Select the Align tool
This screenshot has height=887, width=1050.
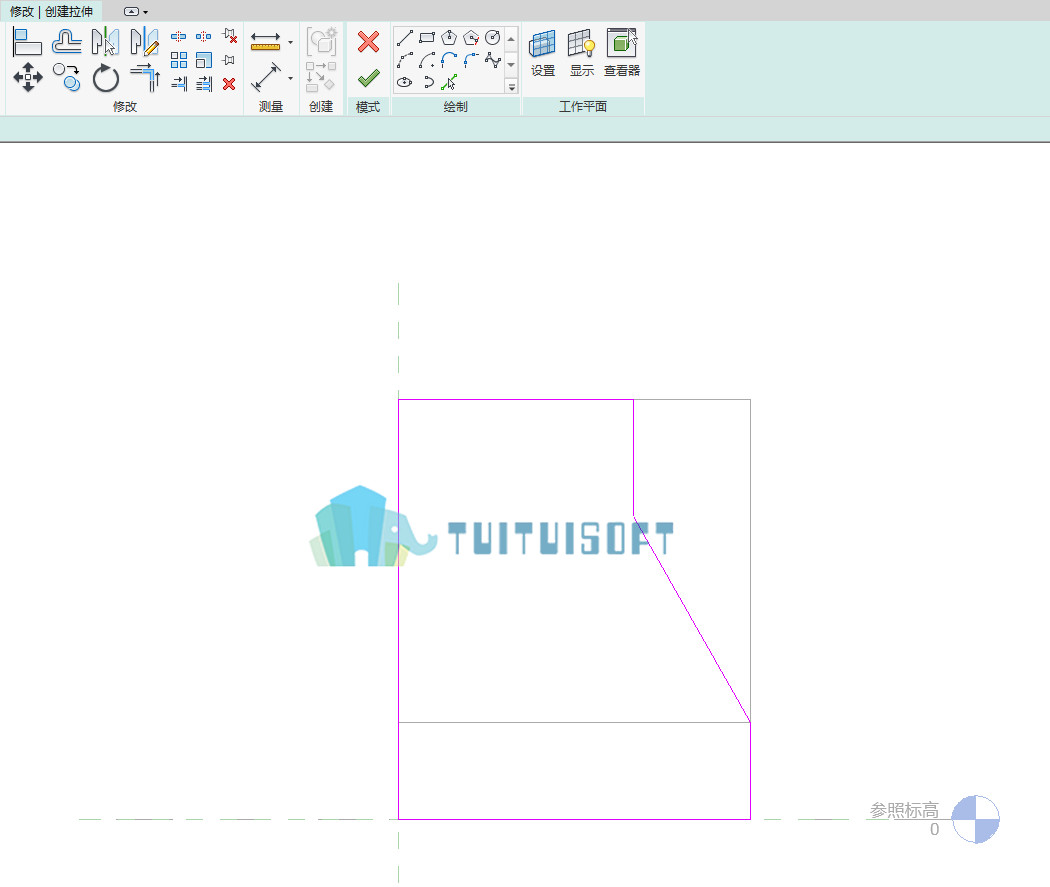[27, 42]
